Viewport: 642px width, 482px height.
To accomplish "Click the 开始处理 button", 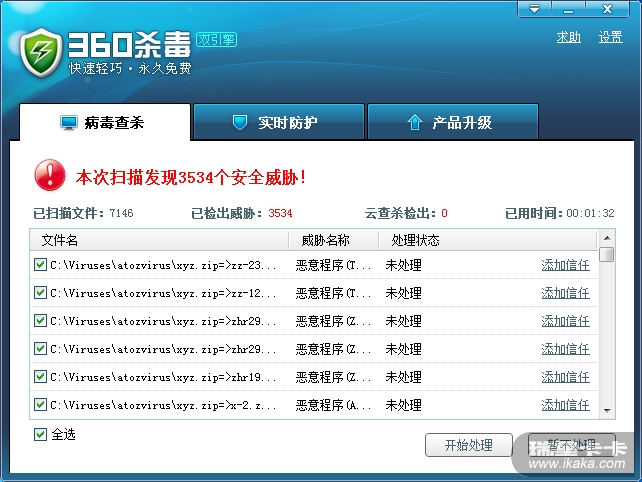I will tap(469, 445).
